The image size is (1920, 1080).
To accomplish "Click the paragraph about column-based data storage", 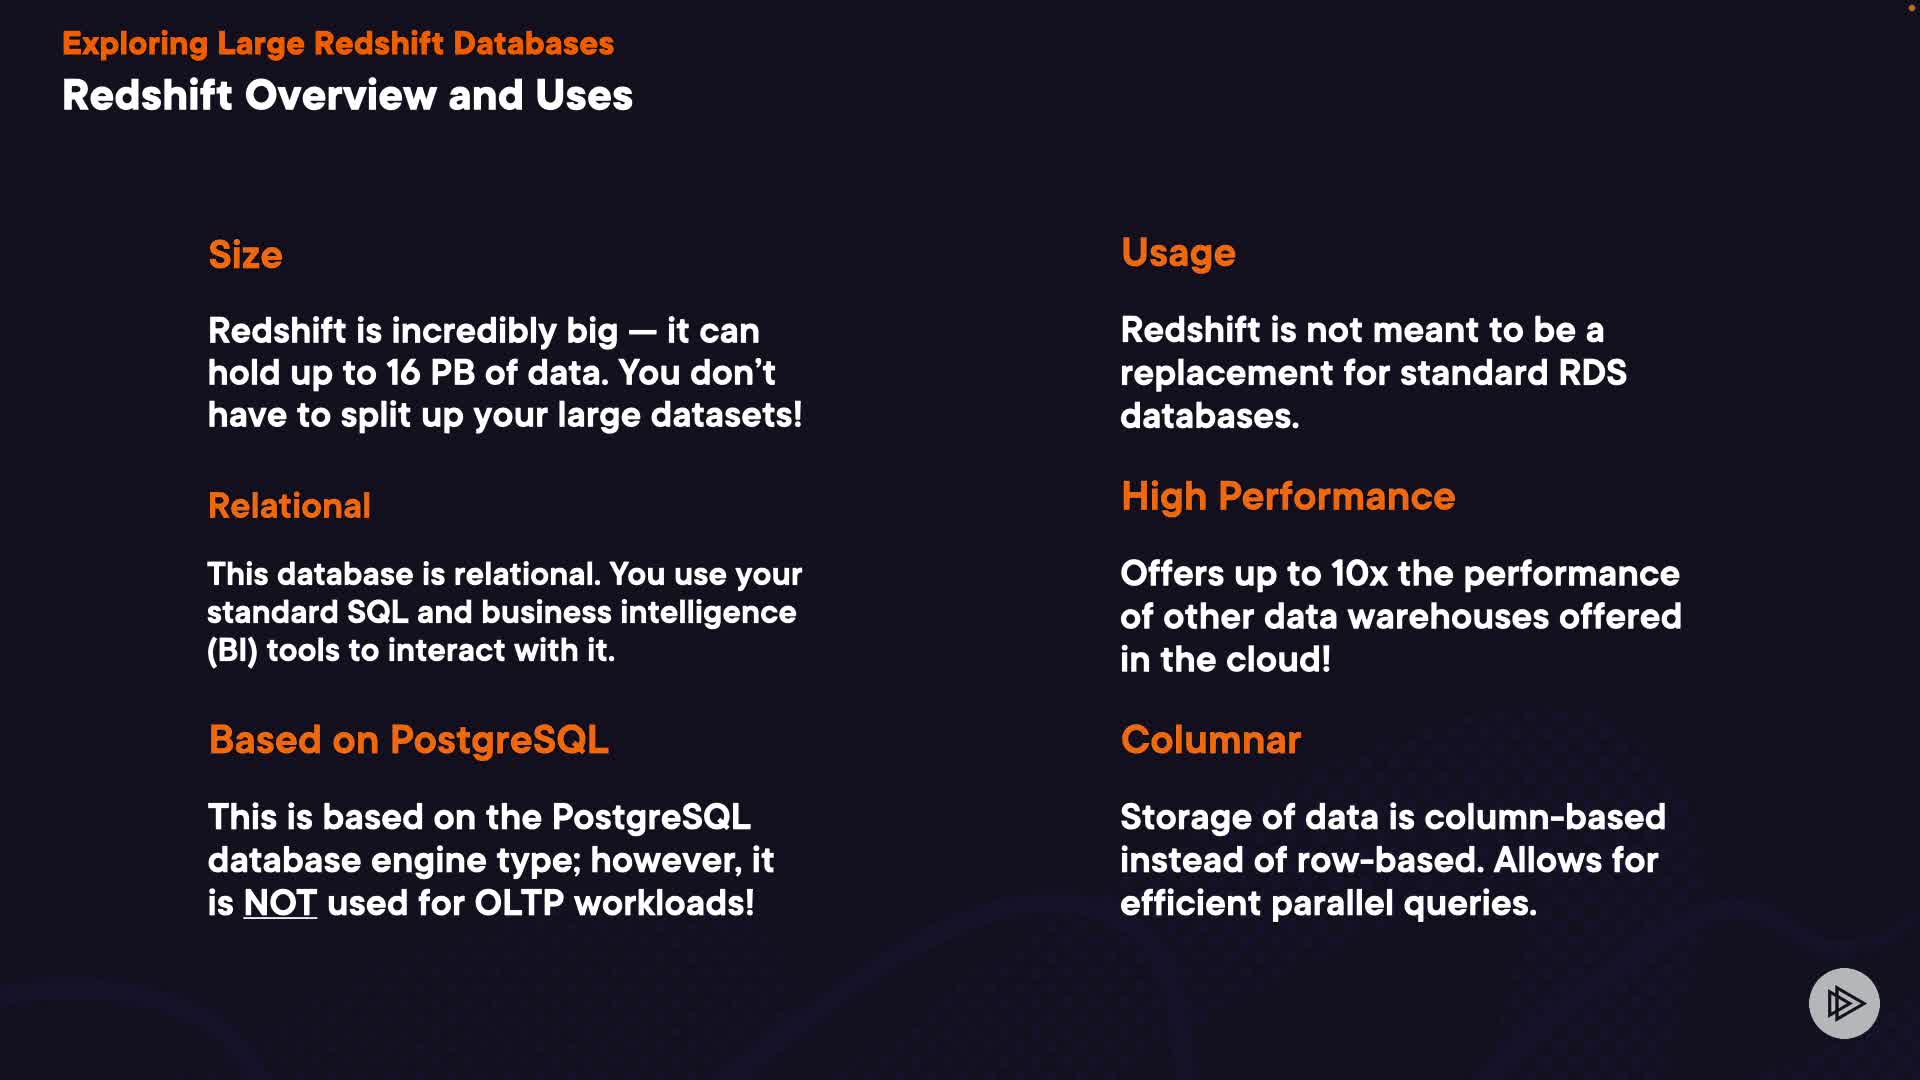I will click(x=1392, y=860).
